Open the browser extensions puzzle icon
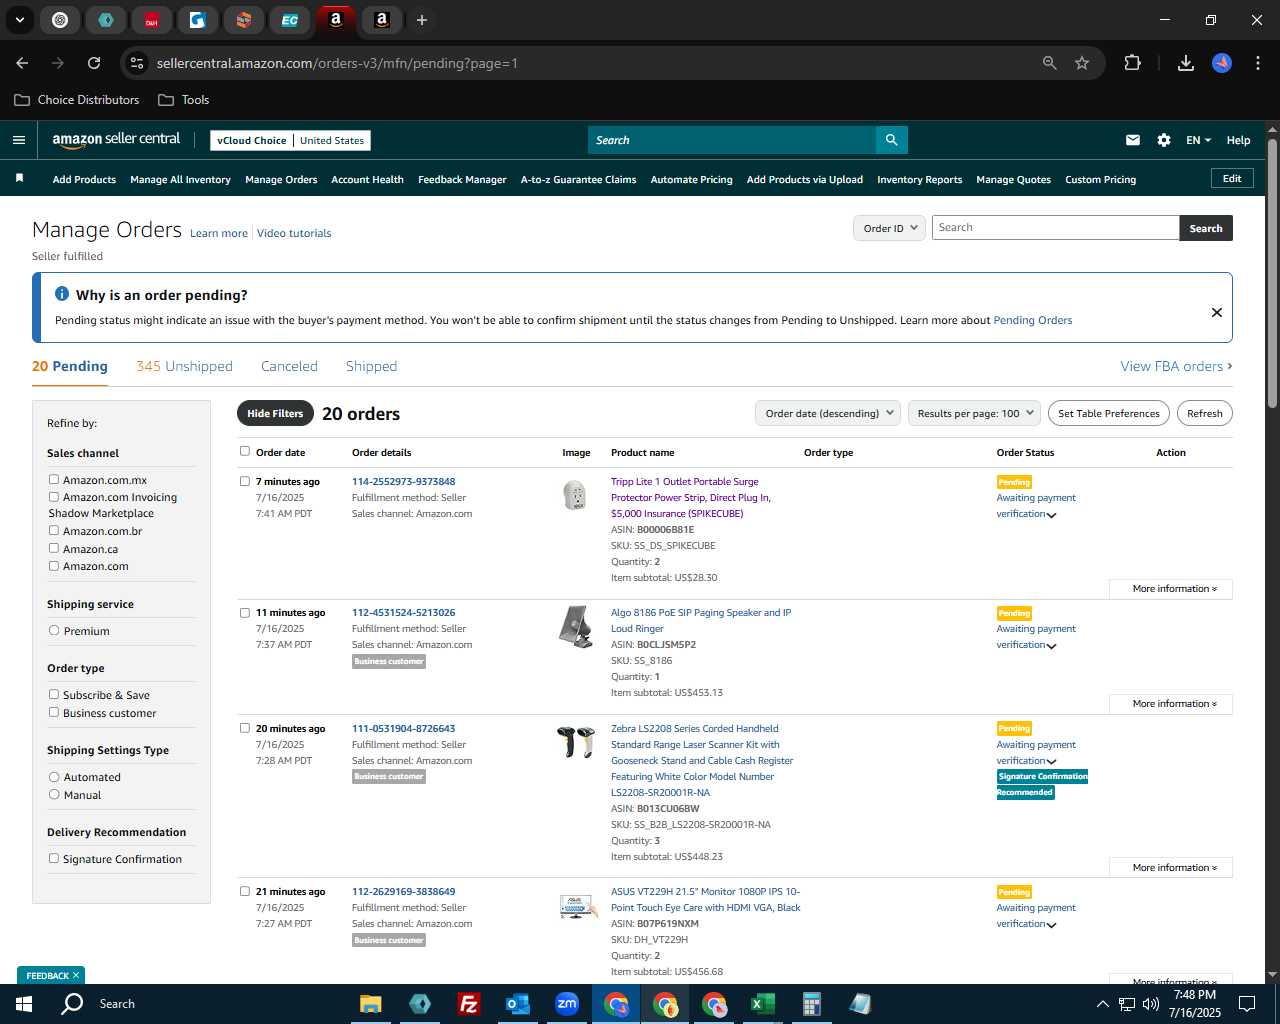The image size is (1280, 1024). click(x=1132, y=63)
